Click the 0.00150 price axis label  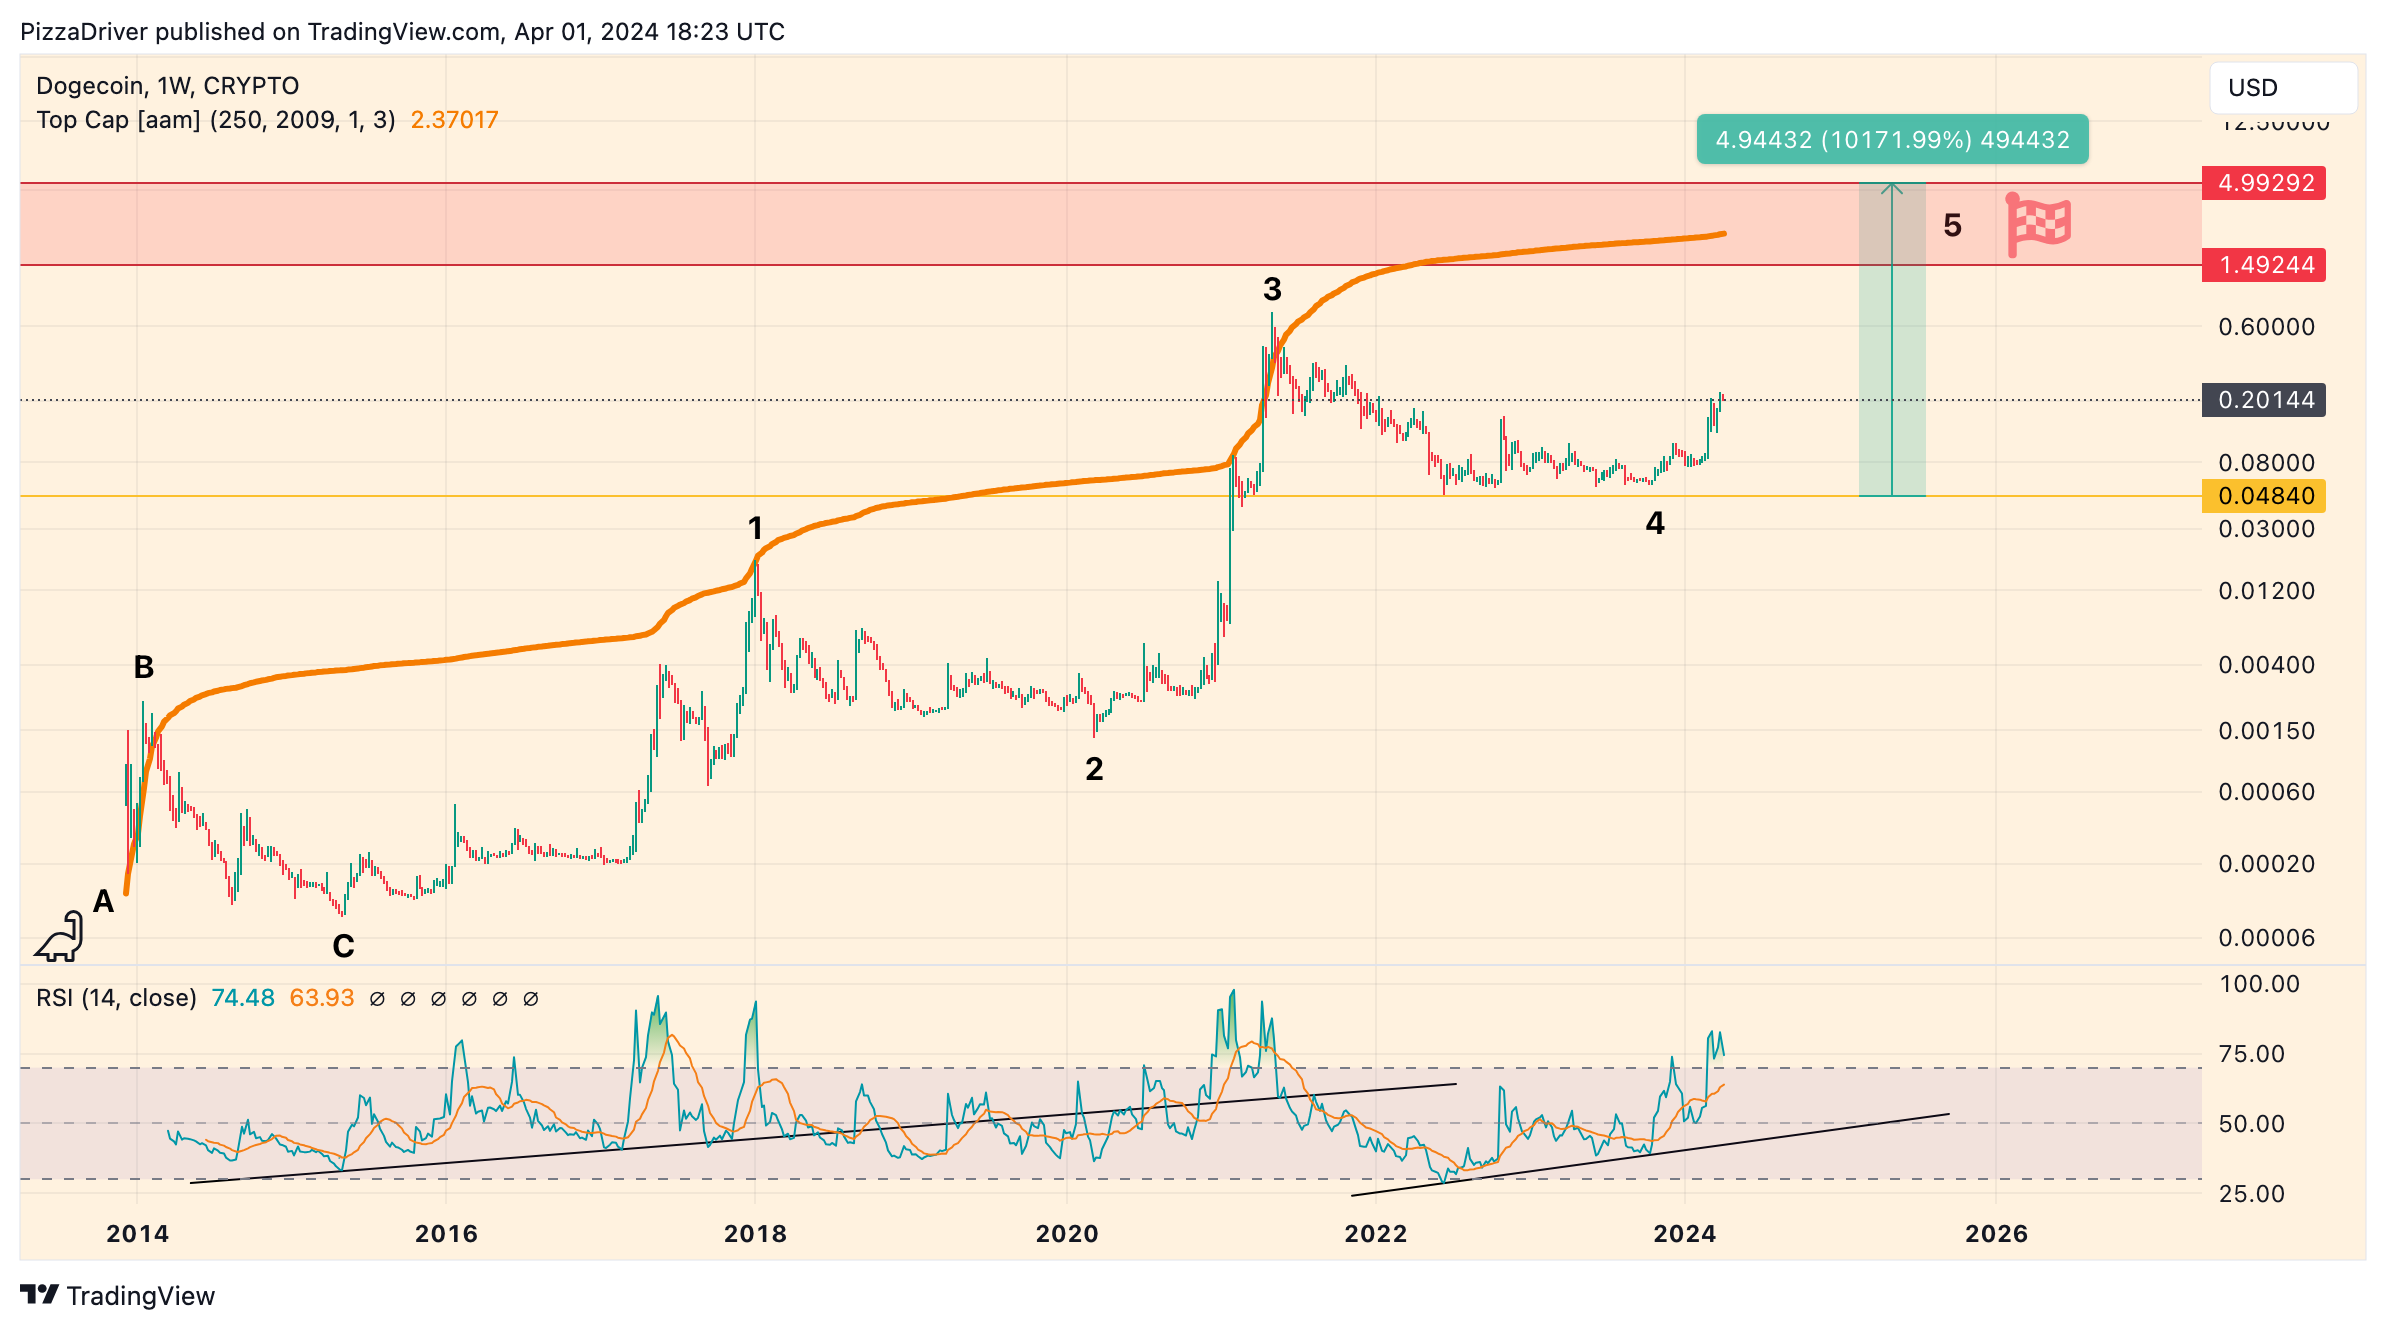coord(2267,731)
